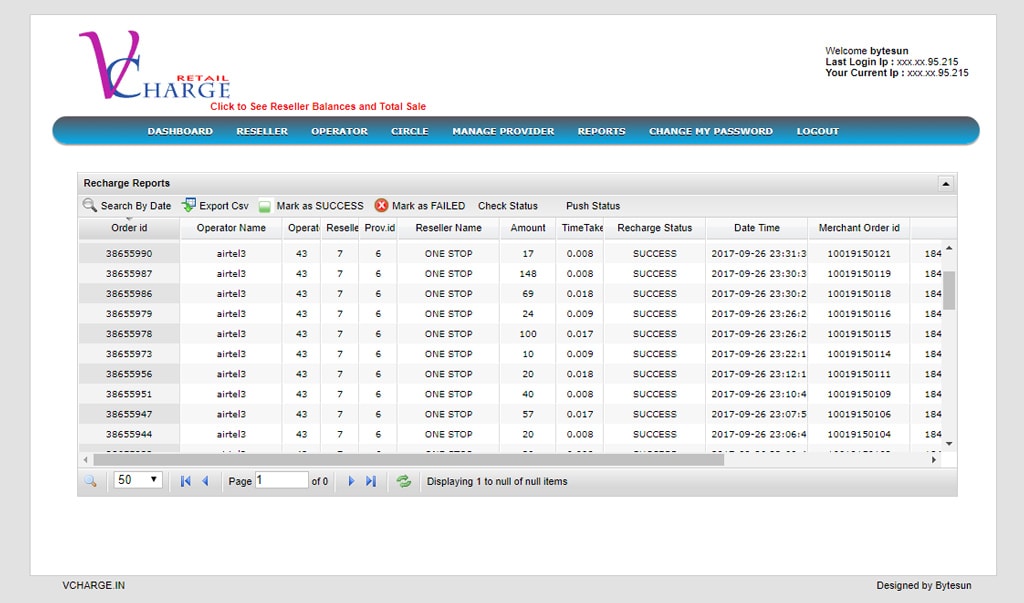The image size is (1024, 603).
Task: Sort by Amount column header
Action: (x=528, y=228)
